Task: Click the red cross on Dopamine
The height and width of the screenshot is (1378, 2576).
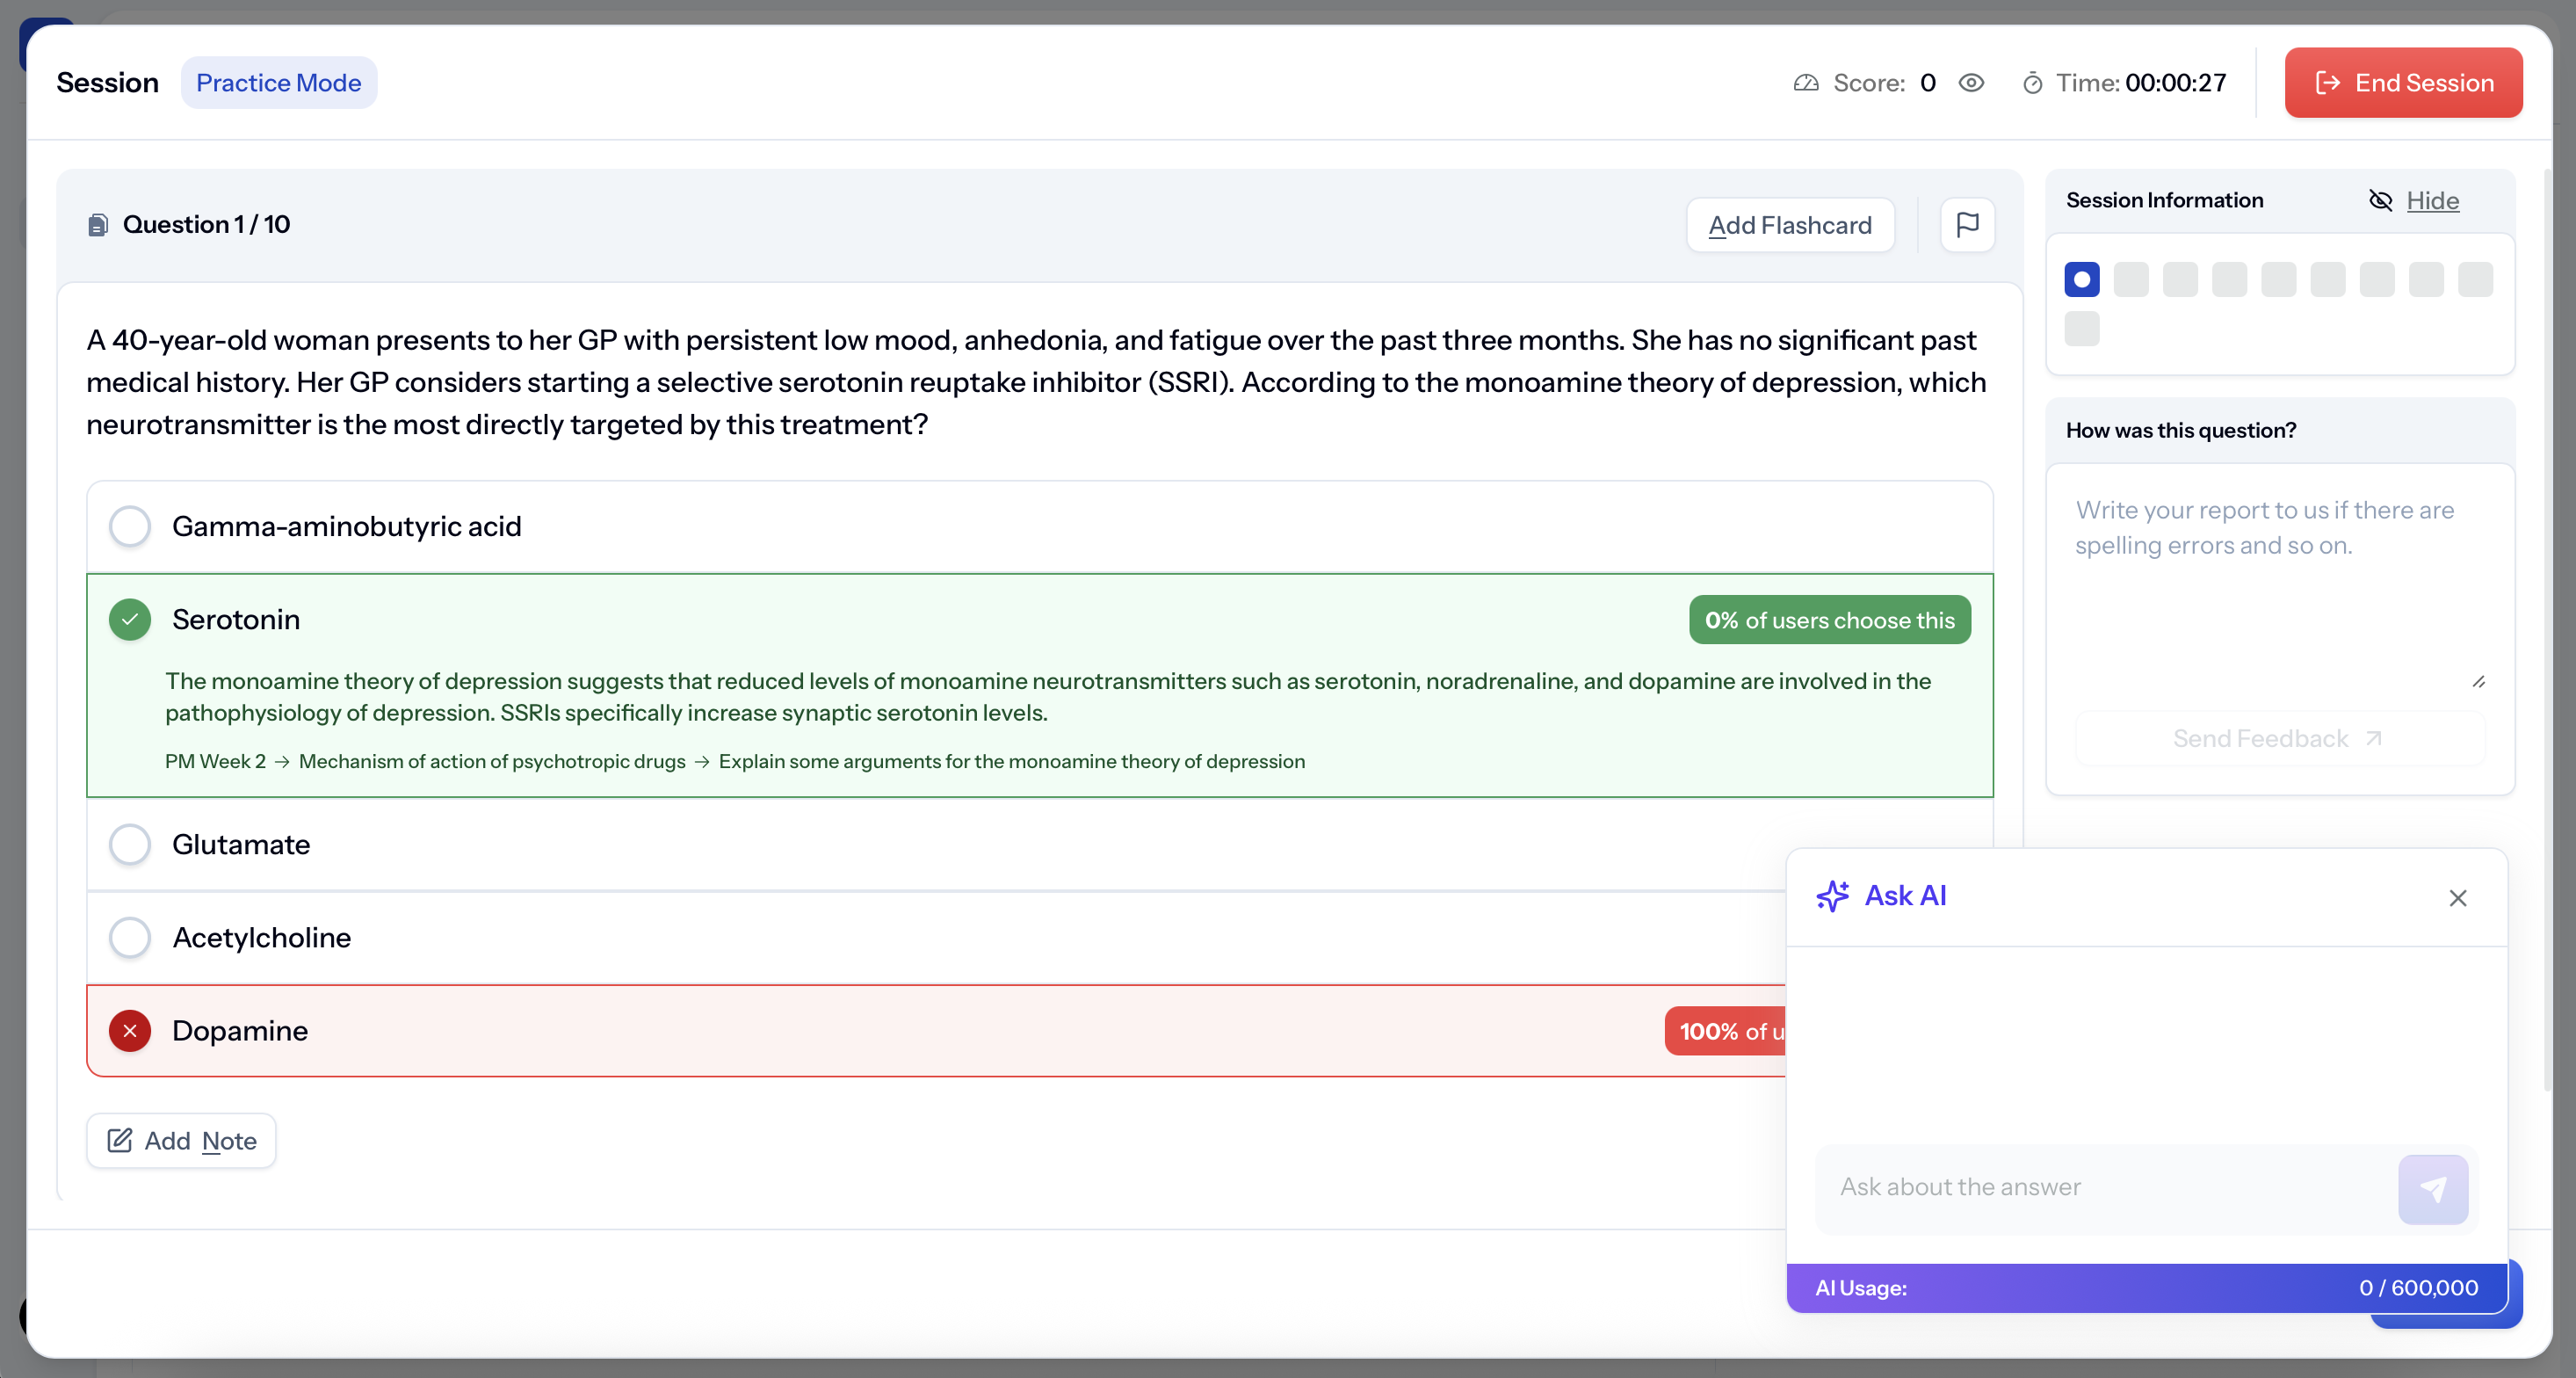Action: click(130, 1031)
